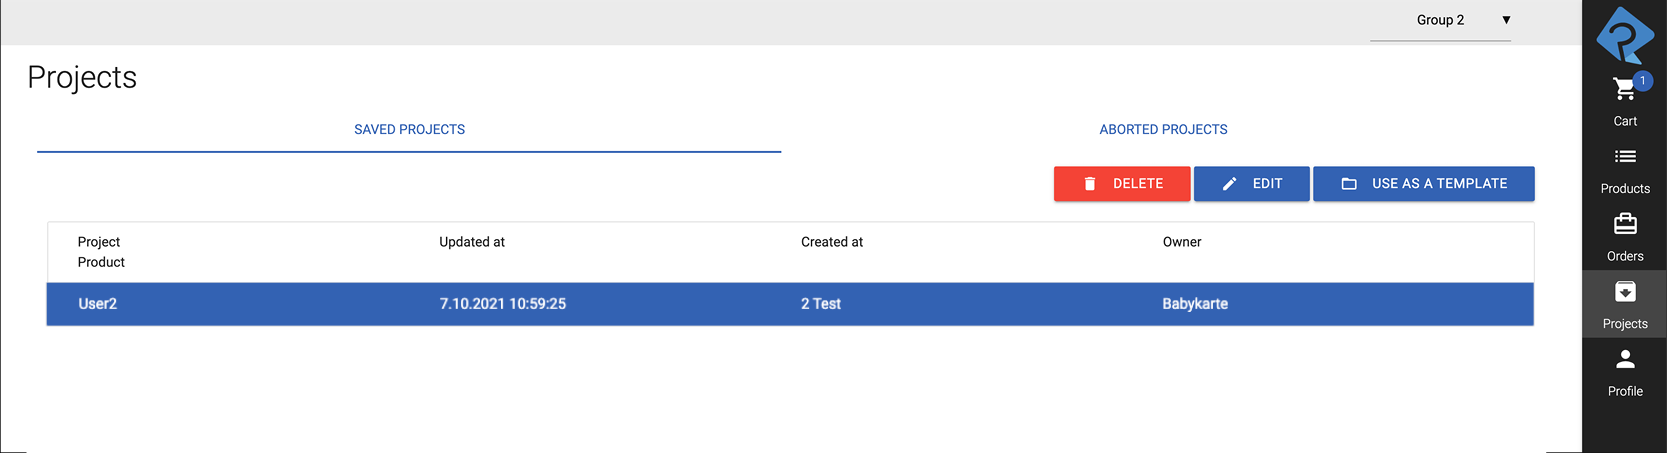The width and height of the screenshot is (1667, 455).
Task: Open the Profile person icon
Action: tap(1625, 359)
